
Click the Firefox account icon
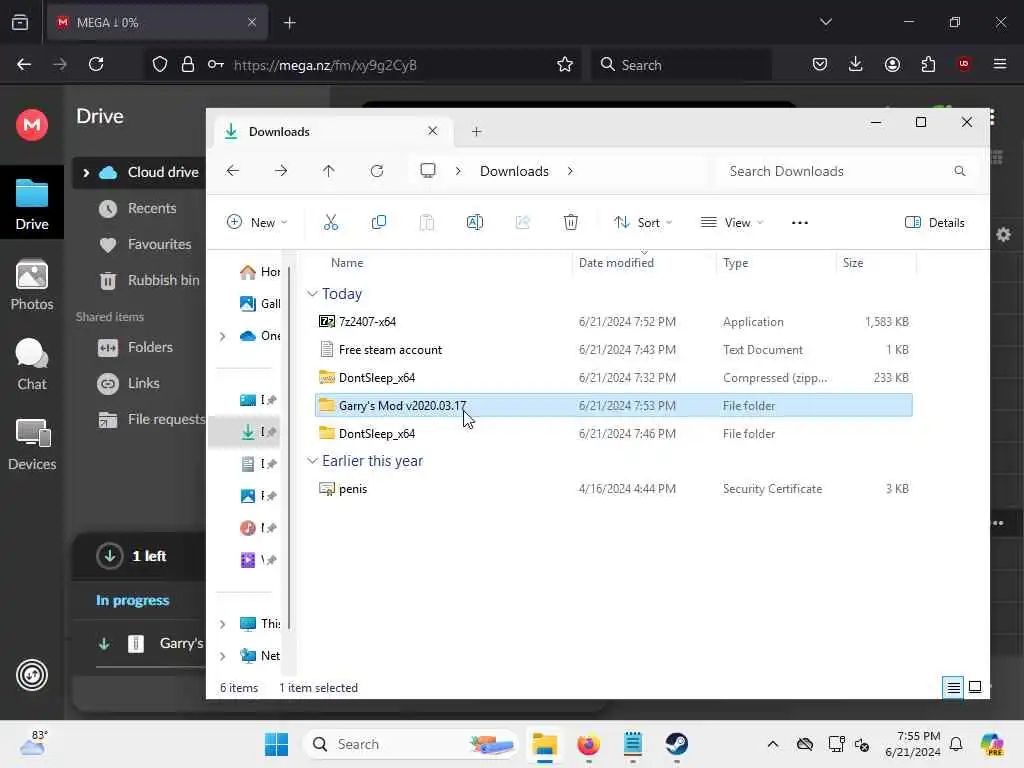892,64
